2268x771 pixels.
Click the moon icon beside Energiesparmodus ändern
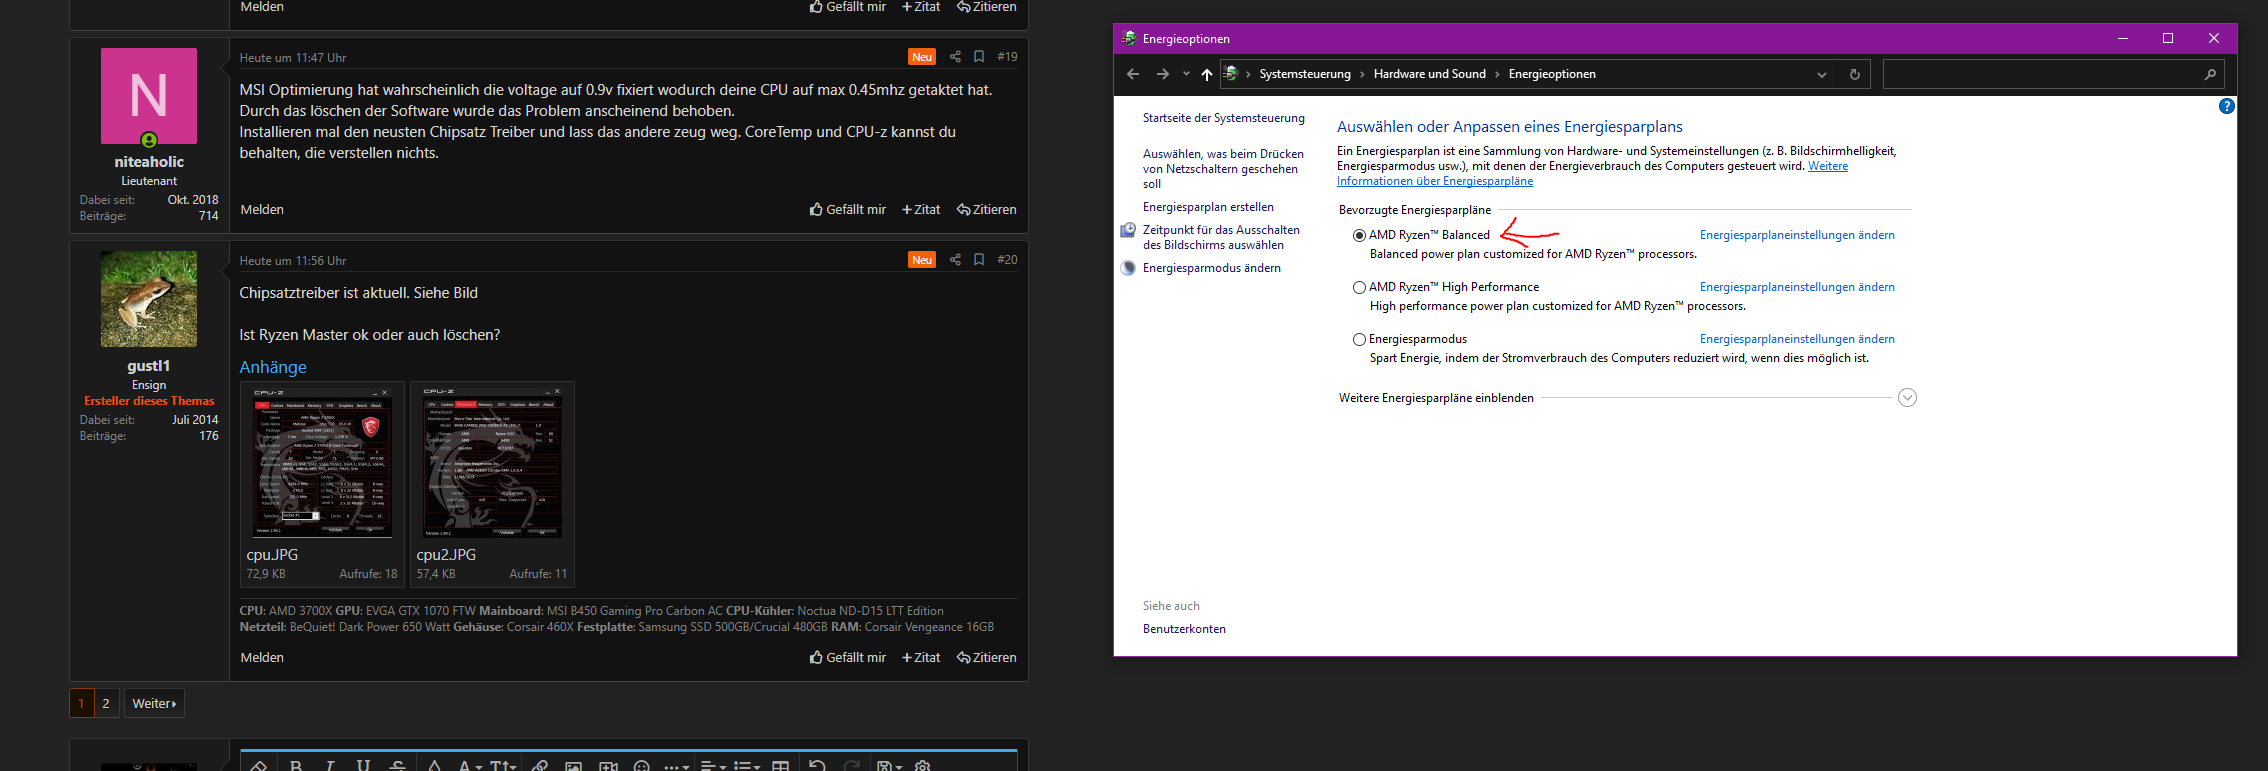tap(1128, 268)
